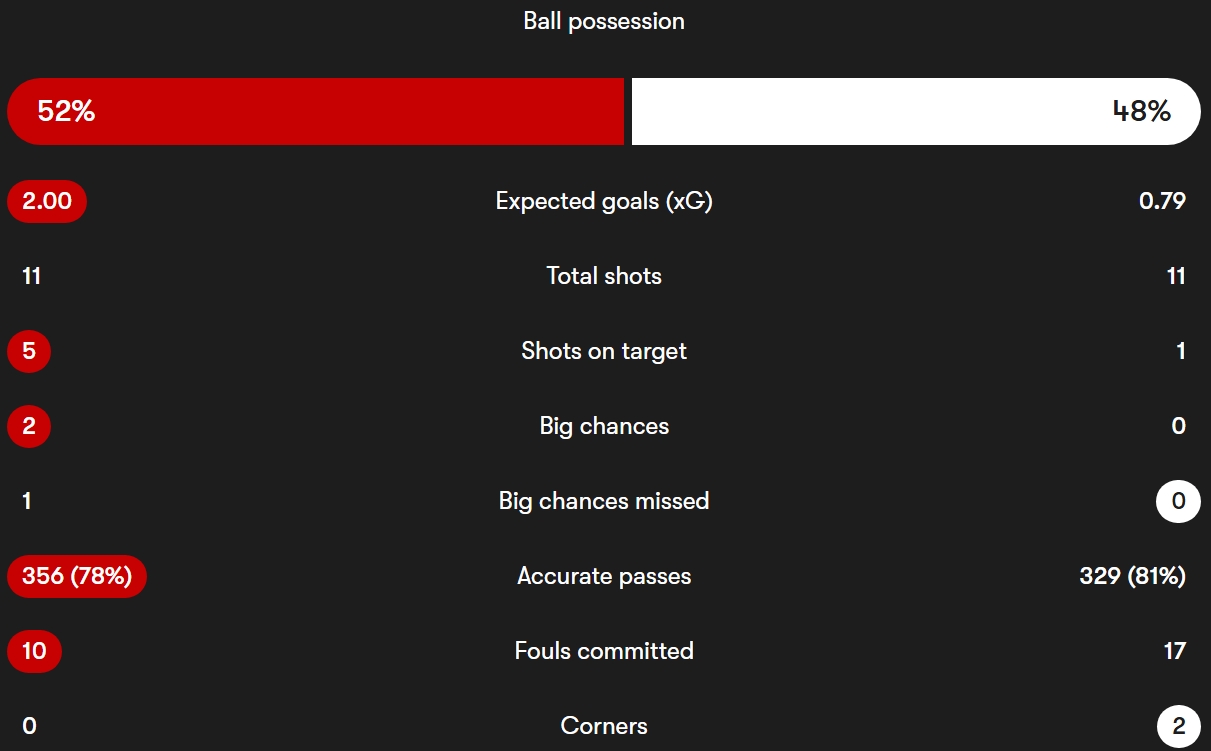Image resolution: width=1211 pixels, height=751 pixels.
Task: Click the red 10 fouls badge
Action: [x=34, y=651]
